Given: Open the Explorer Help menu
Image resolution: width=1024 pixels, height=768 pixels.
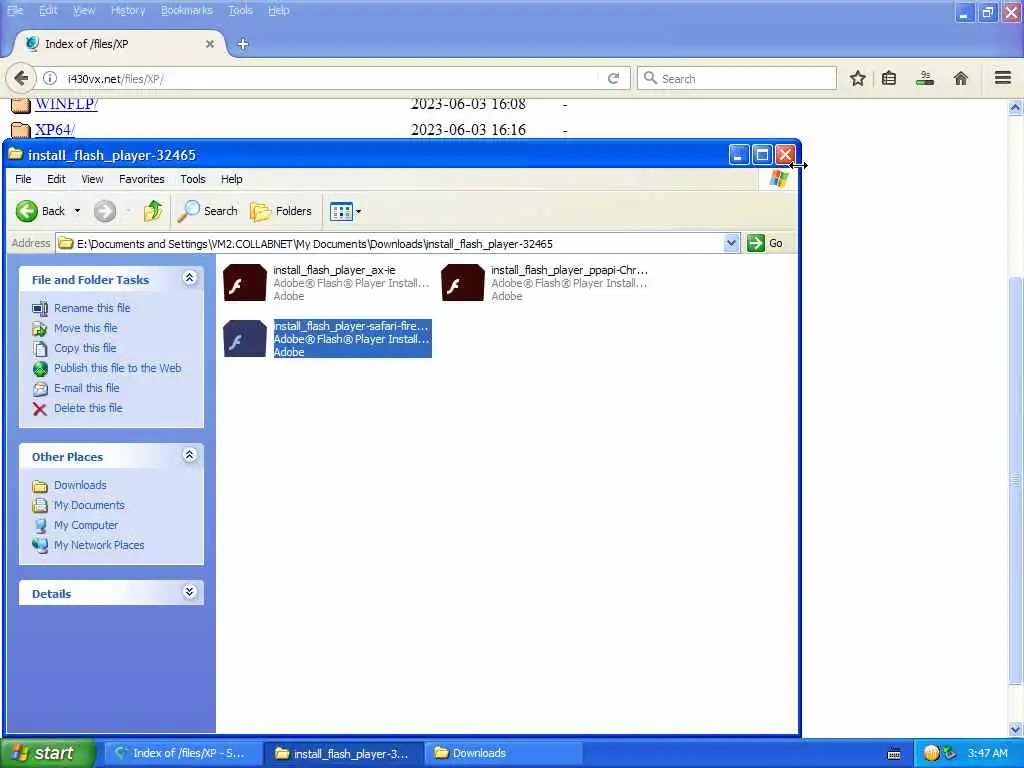Looking at the screenshot, I should [x=231, y=179].
